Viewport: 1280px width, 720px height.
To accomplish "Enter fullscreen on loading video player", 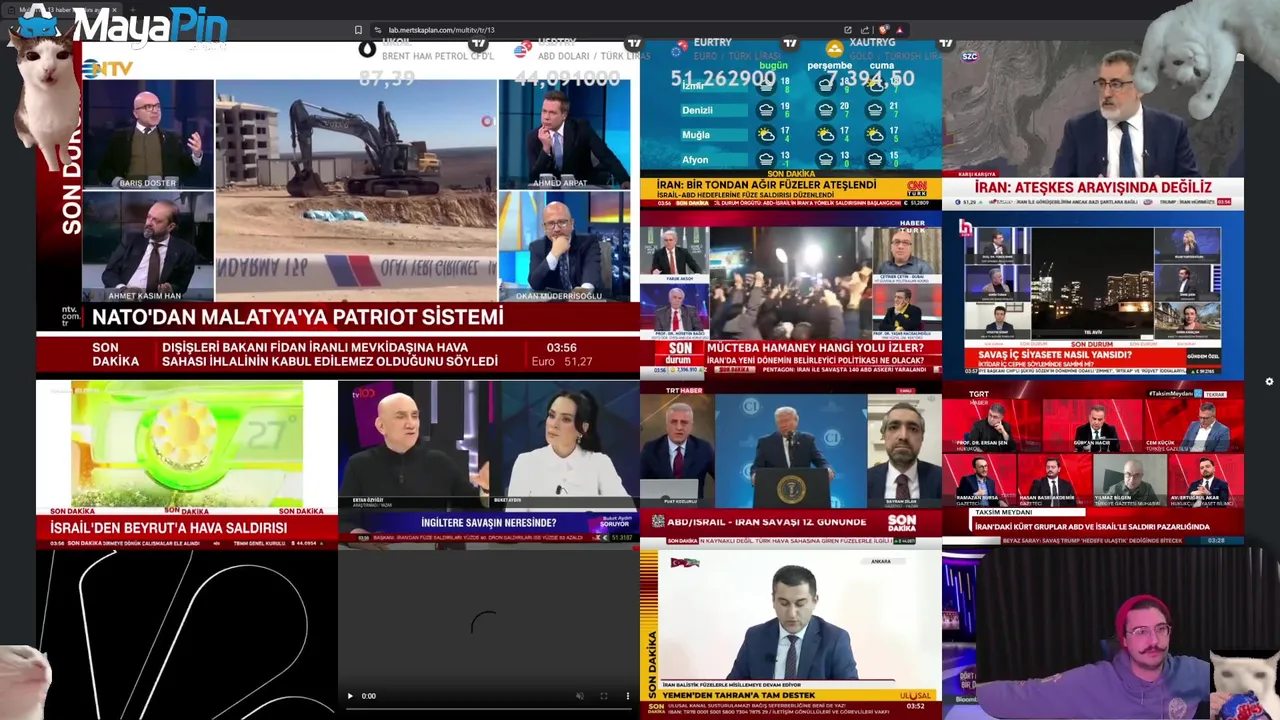I will coord(604,696).
